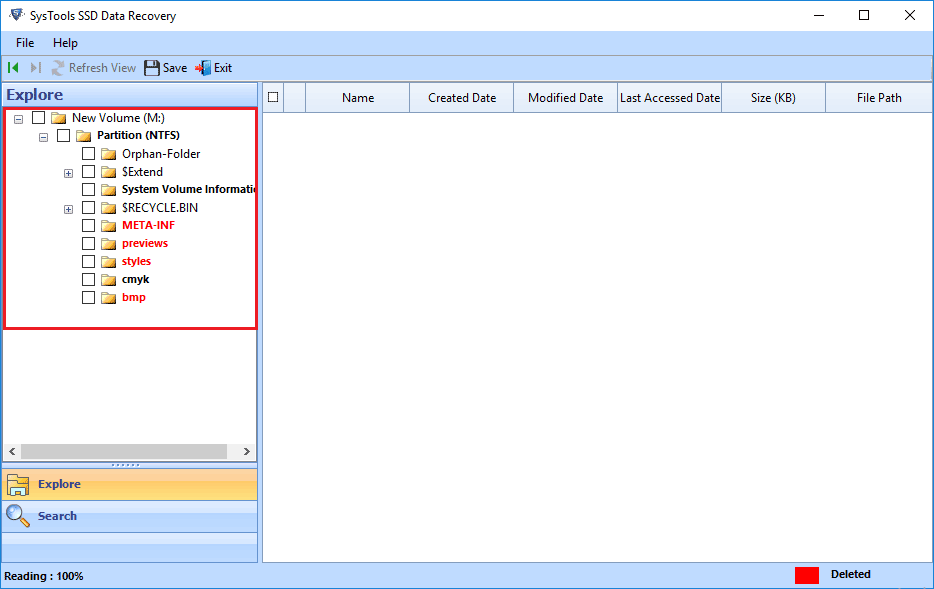The image size is (934, 589).
Task: Click the $RECYCLE.BIN folder icon
Action: pos(108,208)
